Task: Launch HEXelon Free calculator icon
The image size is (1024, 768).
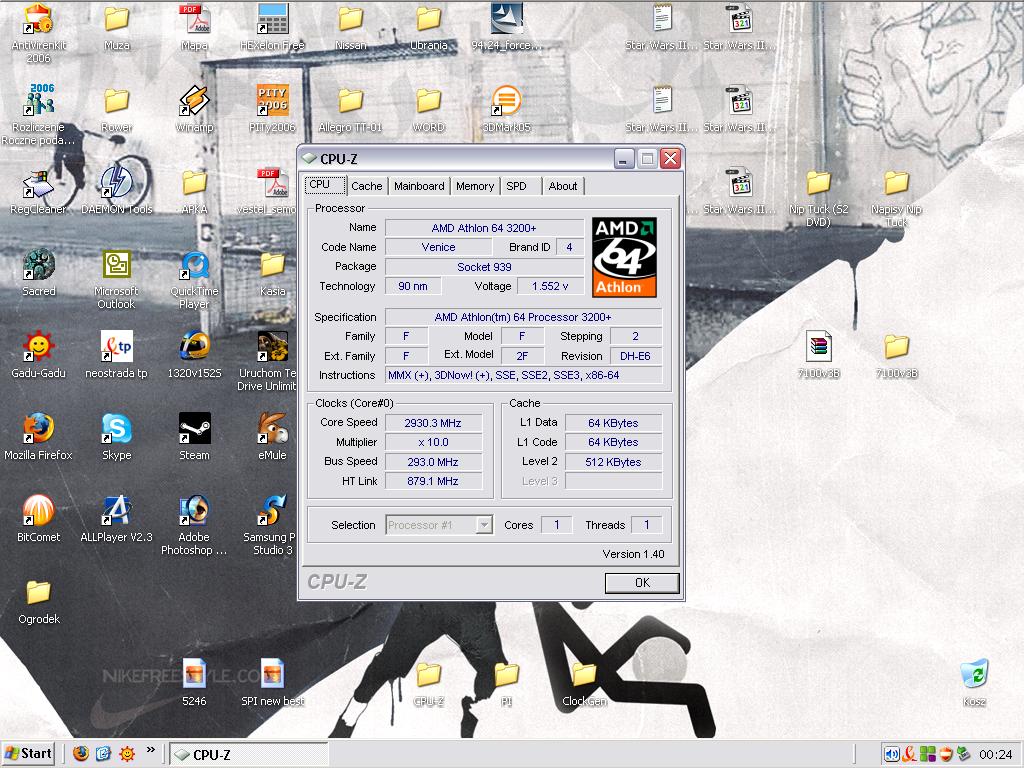Action: point(272,27)
